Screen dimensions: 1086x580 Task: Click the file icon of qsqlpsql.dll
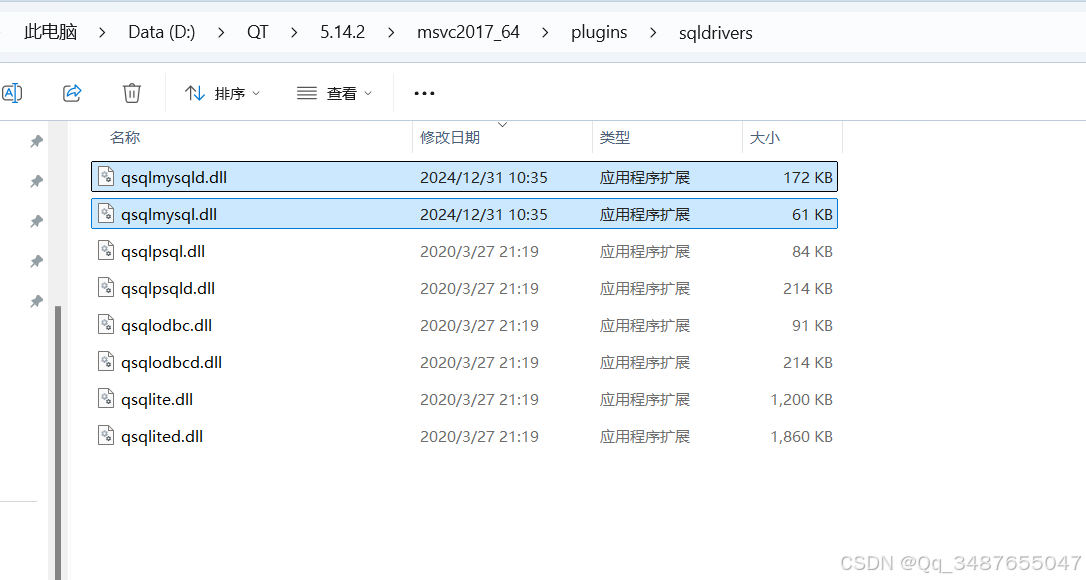pyautogui.click(x=106, y=250)
